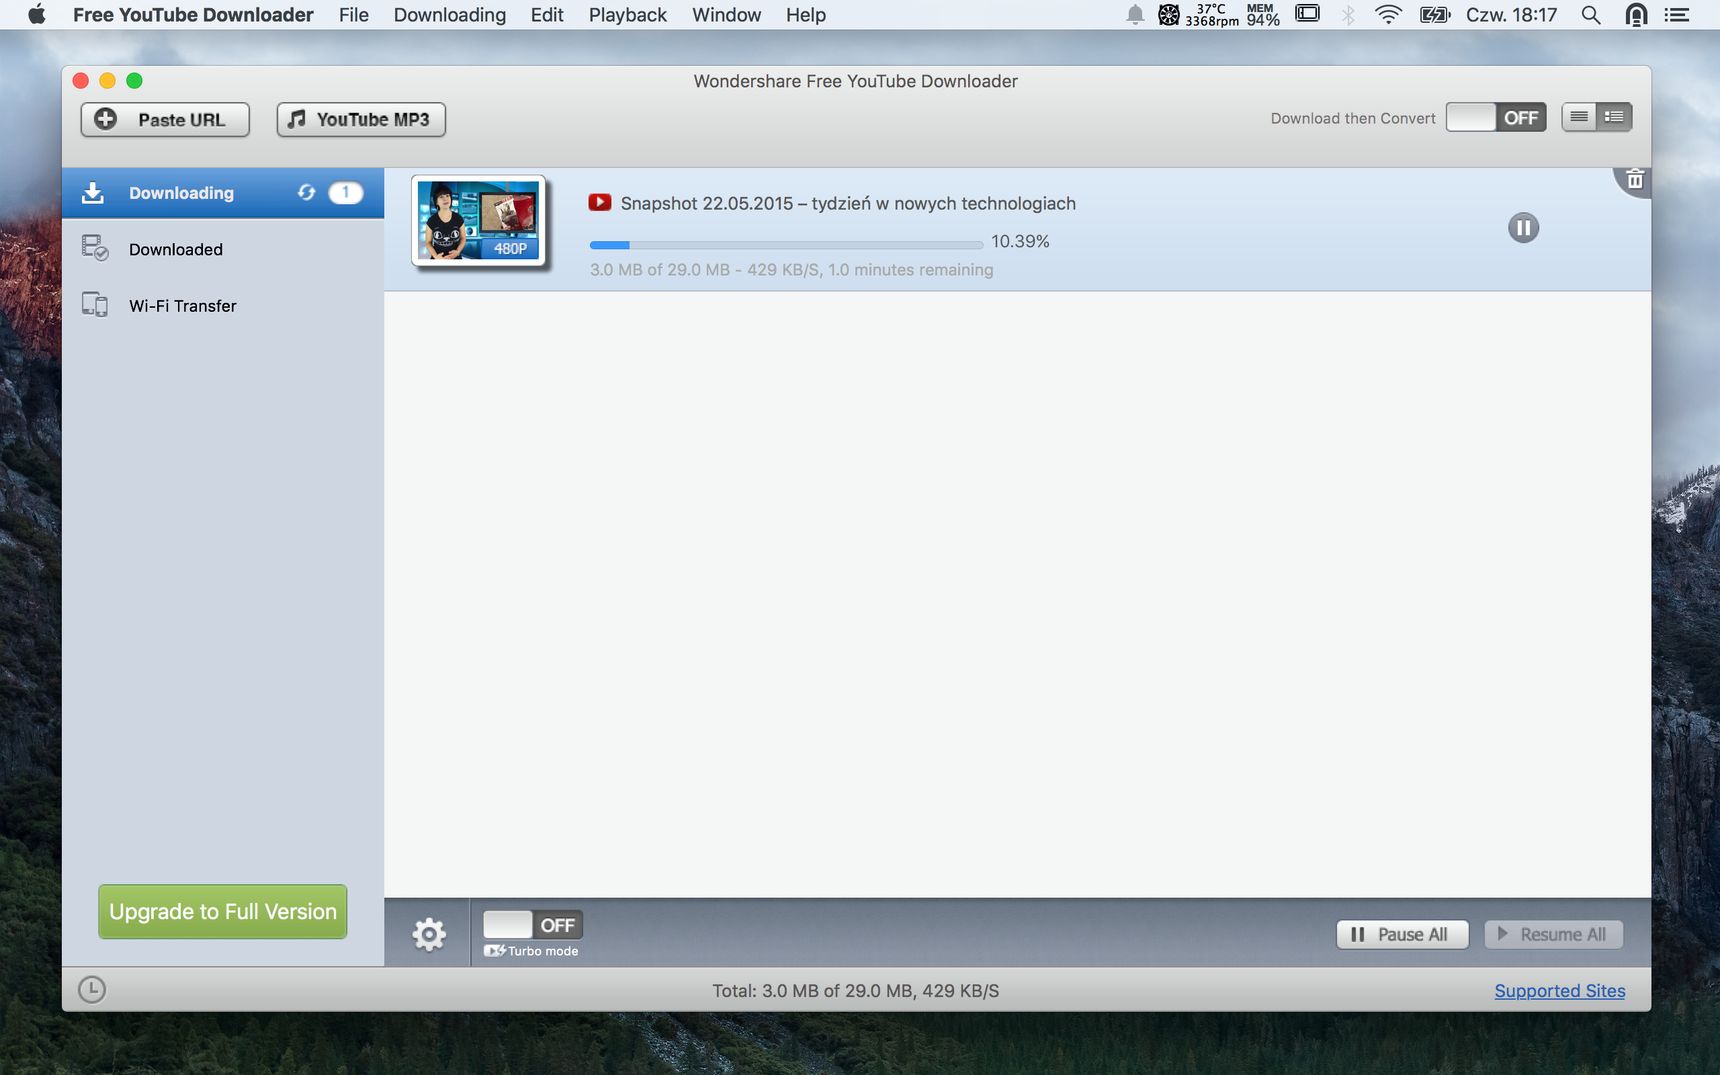Pause the Snapshot video download

coord(1523,228)
